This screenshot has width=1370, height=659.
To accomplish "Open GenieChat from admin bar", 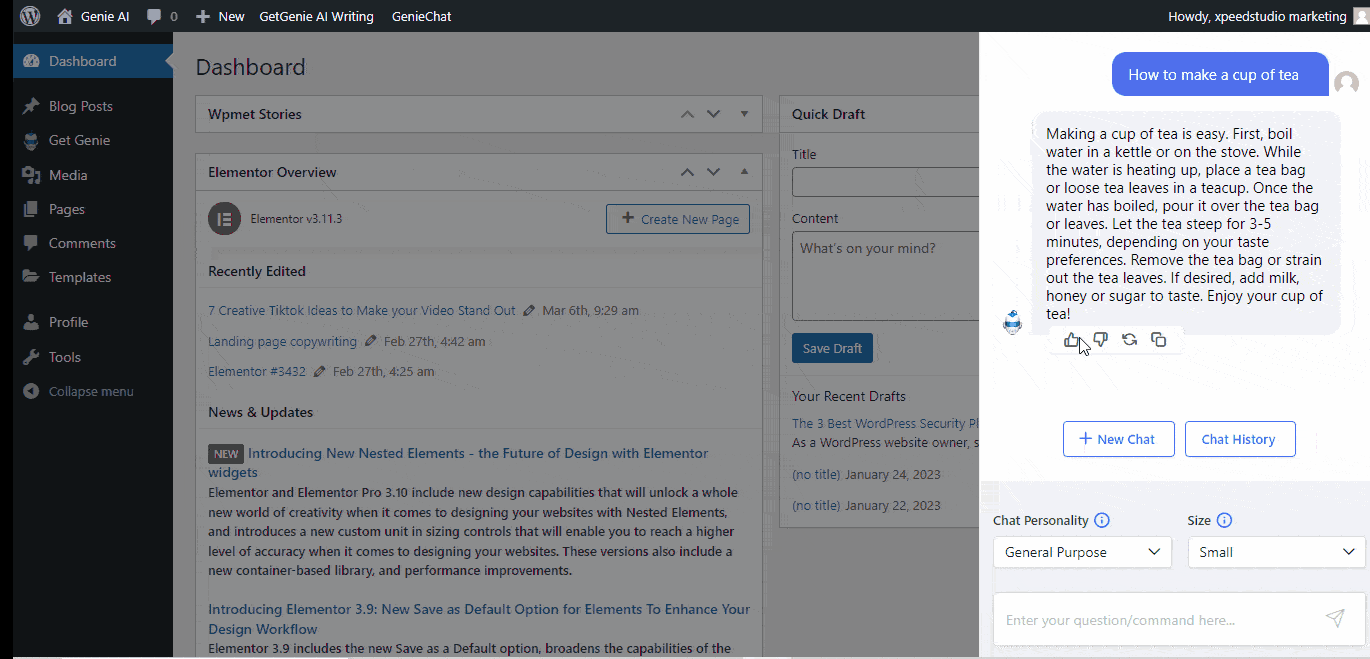I will tap(421, 16).
